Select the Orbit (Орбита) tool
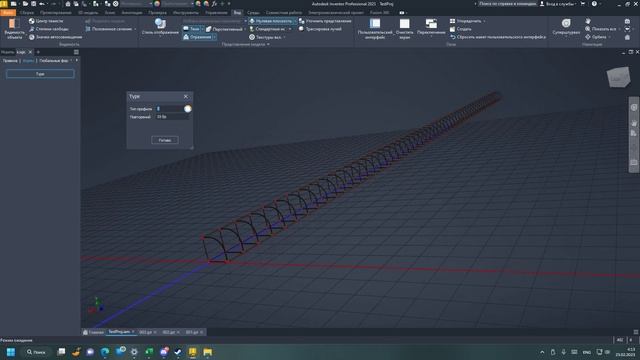 596,37
